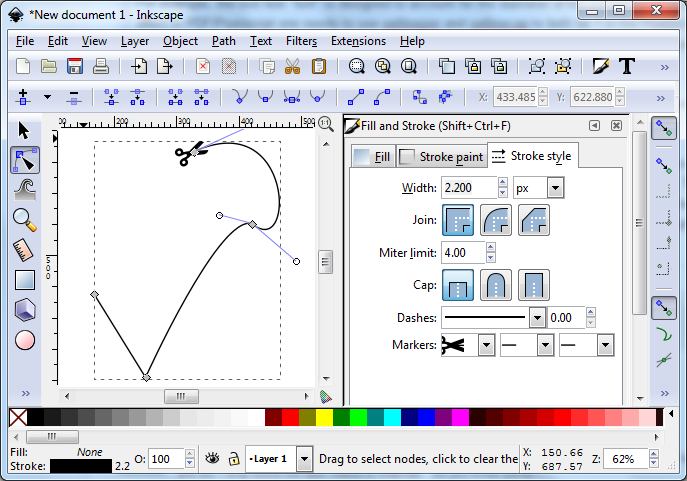Select the Bevel join option
The width and height of the screenshot is (687, 481).
(534, 220)
